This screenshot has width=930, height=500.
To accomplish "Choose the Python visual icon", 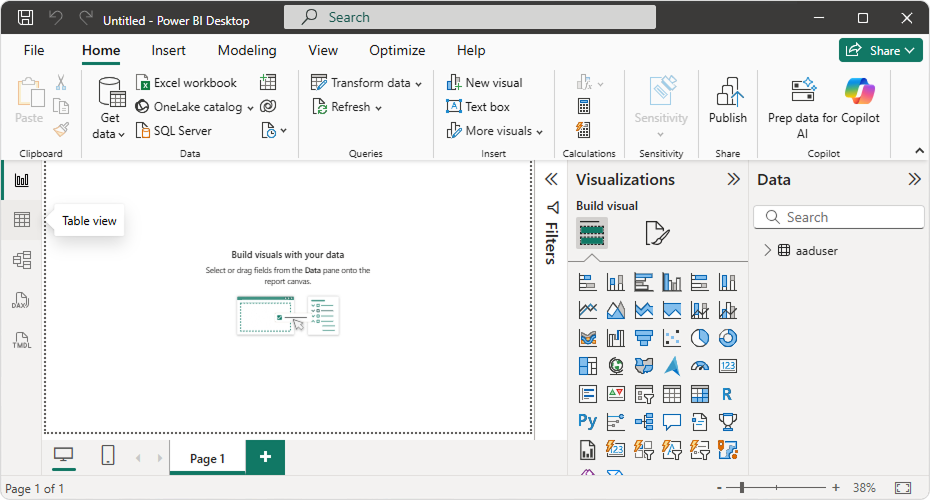I will (587, 421).
